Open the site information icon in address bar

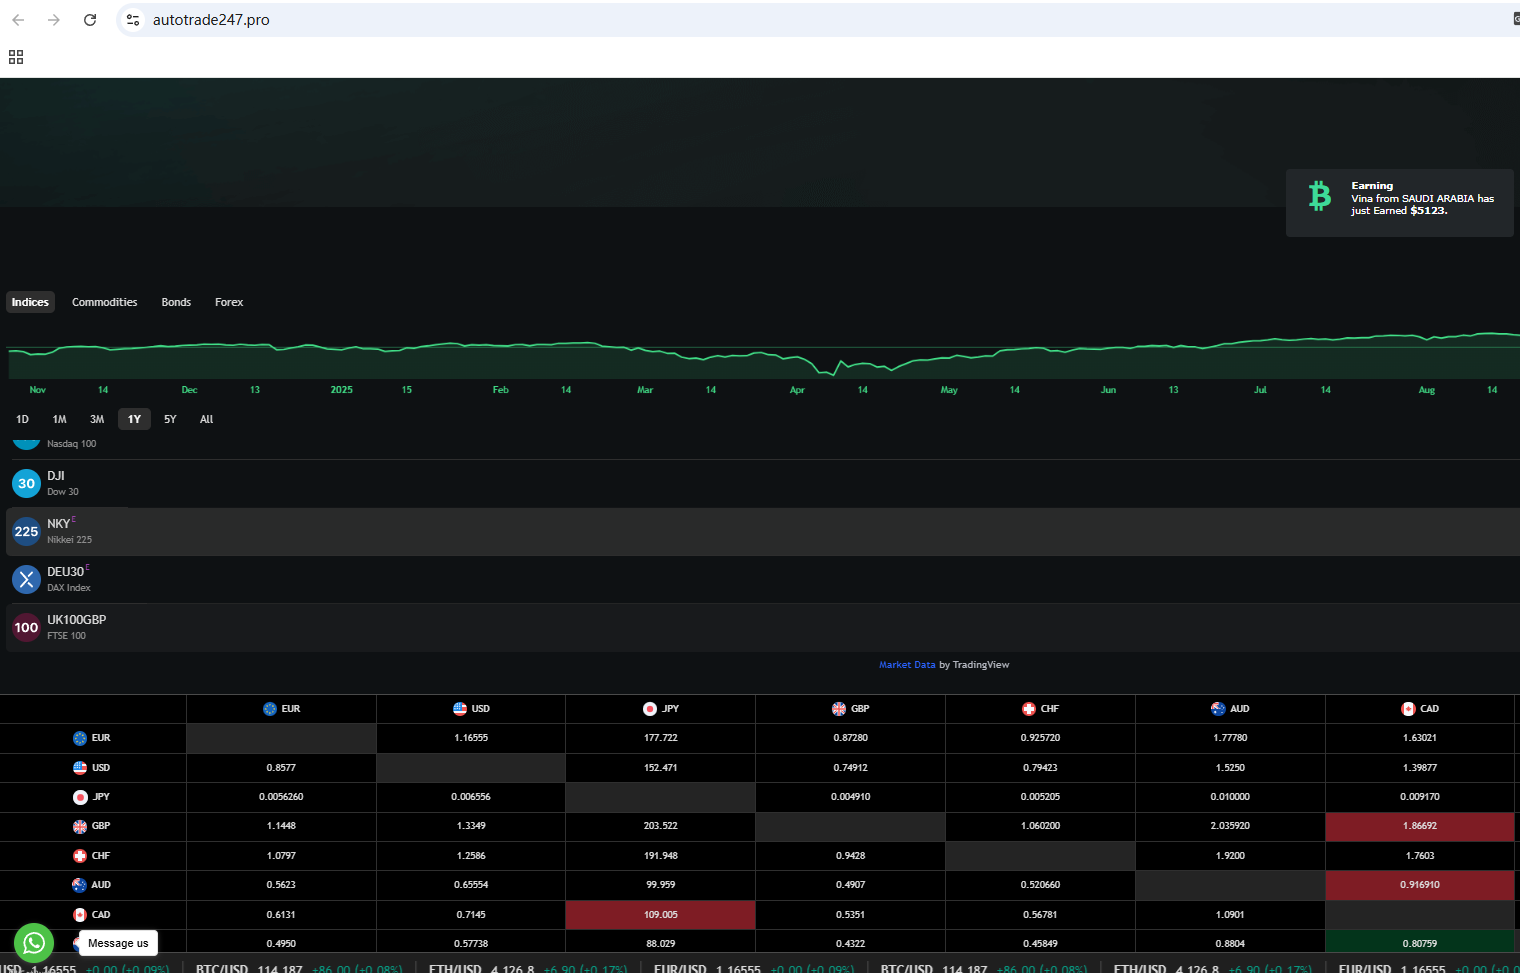tap(133, 20)
